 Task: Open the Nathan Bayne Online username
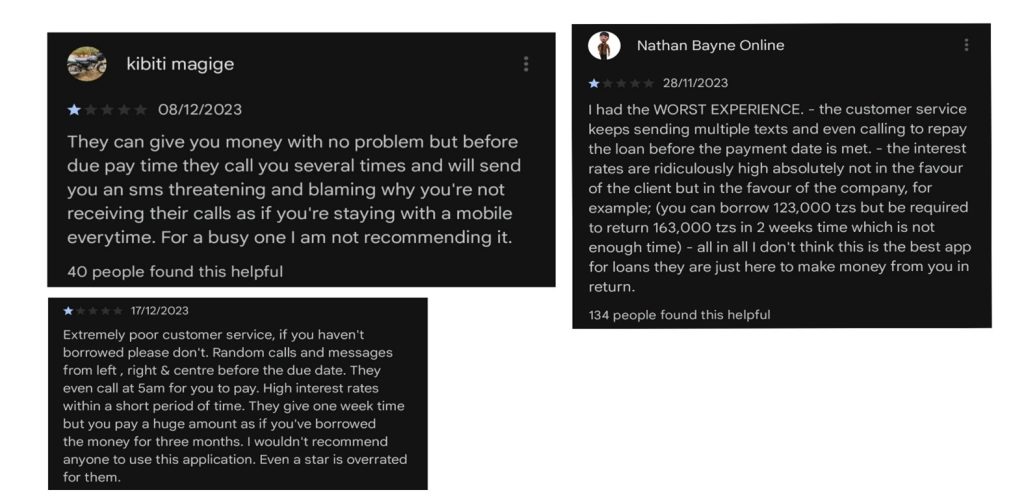click(711, 45)
